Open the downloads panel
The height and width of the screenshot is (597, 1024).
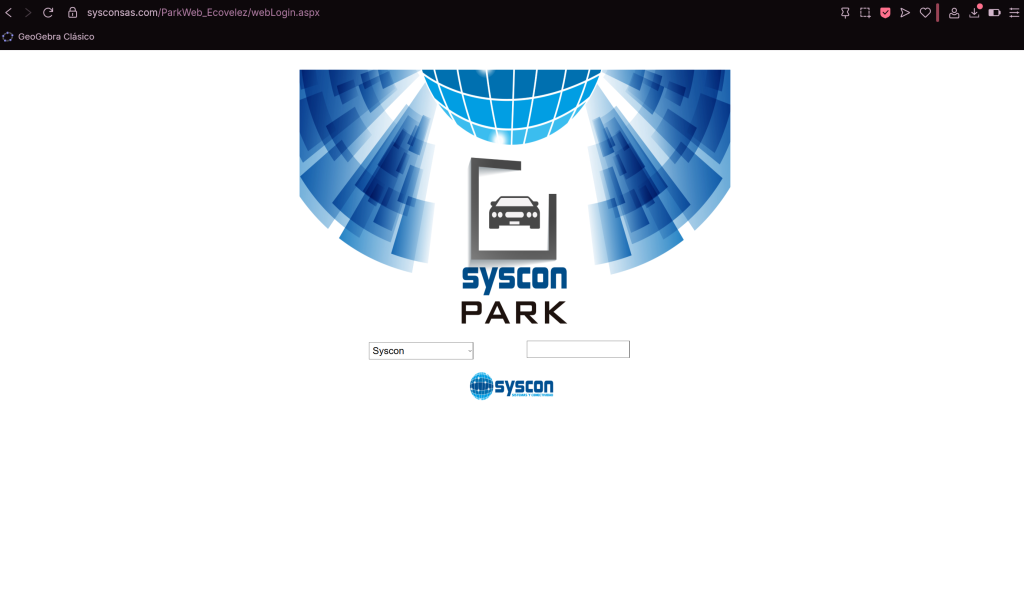pyautogui.click(x=974, y=12)
